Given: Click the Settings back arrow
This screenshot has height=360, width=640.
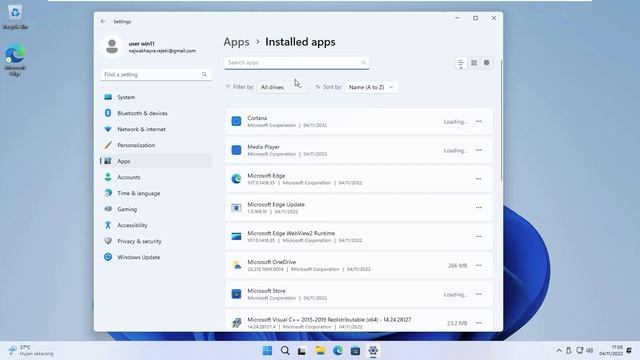Looking at the screenshot, I should click(x=103, y=21).
